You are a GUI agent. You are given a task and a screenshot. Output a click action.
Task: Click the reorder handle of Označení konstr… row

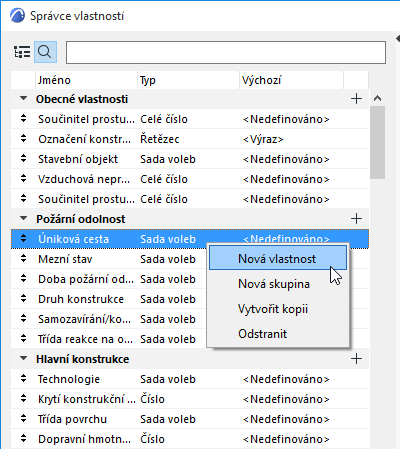[23, 138]
